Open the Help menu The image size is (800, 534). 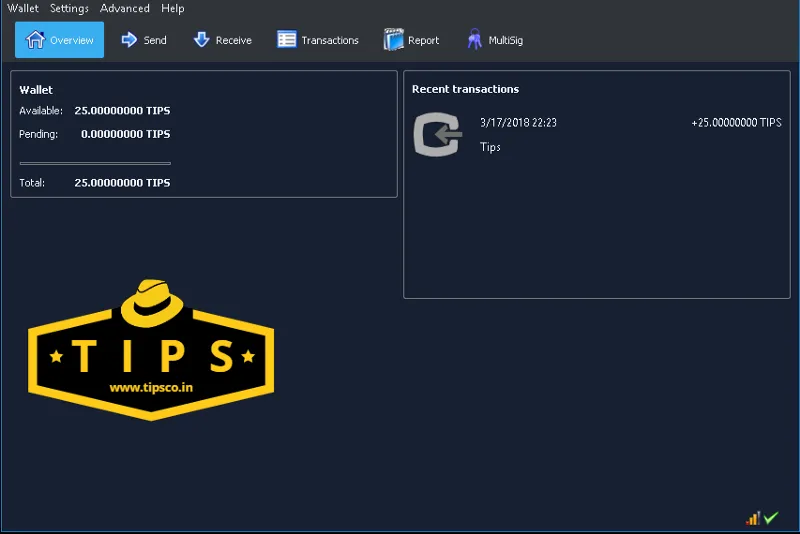(x=172, y=8)
